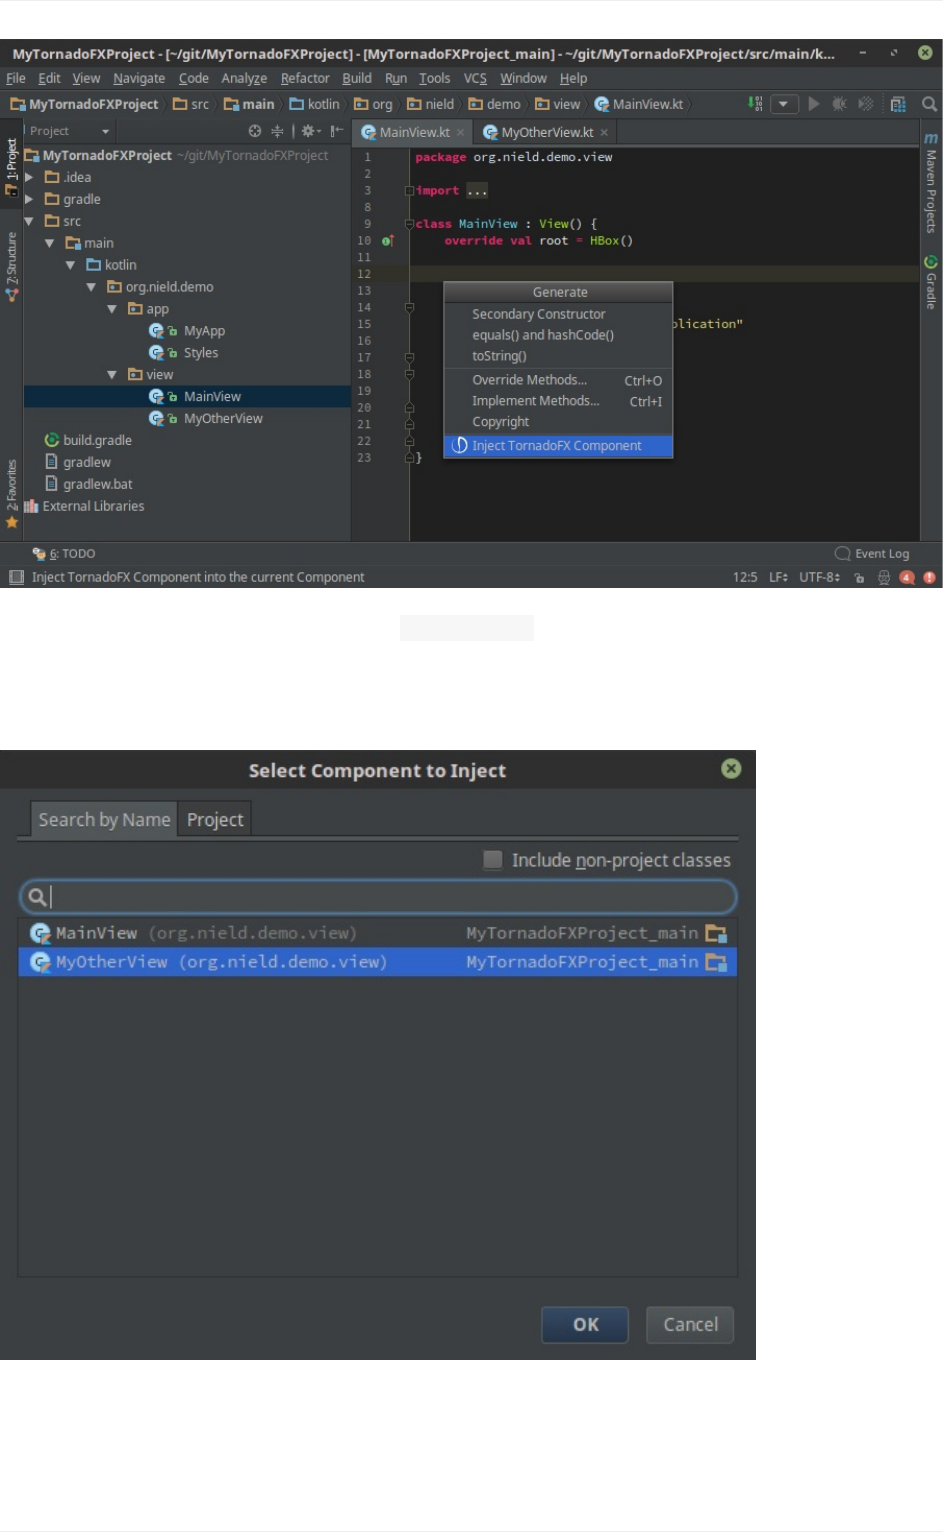This screenshot has height=1532, width=943.
Task: Open the 6: TODO tool window
Action: 63,553
